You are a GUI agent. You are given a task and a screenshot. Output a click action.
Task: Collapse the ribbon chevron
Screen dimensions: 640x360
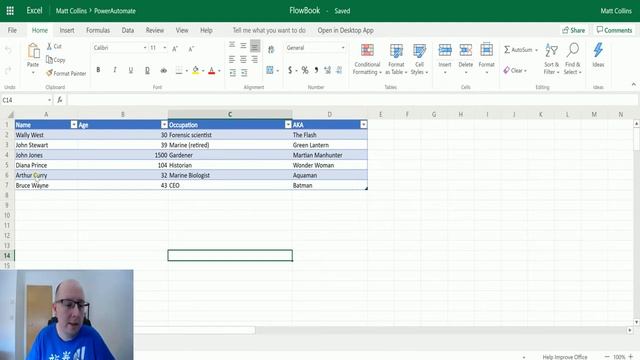click(x=633, y=84)
